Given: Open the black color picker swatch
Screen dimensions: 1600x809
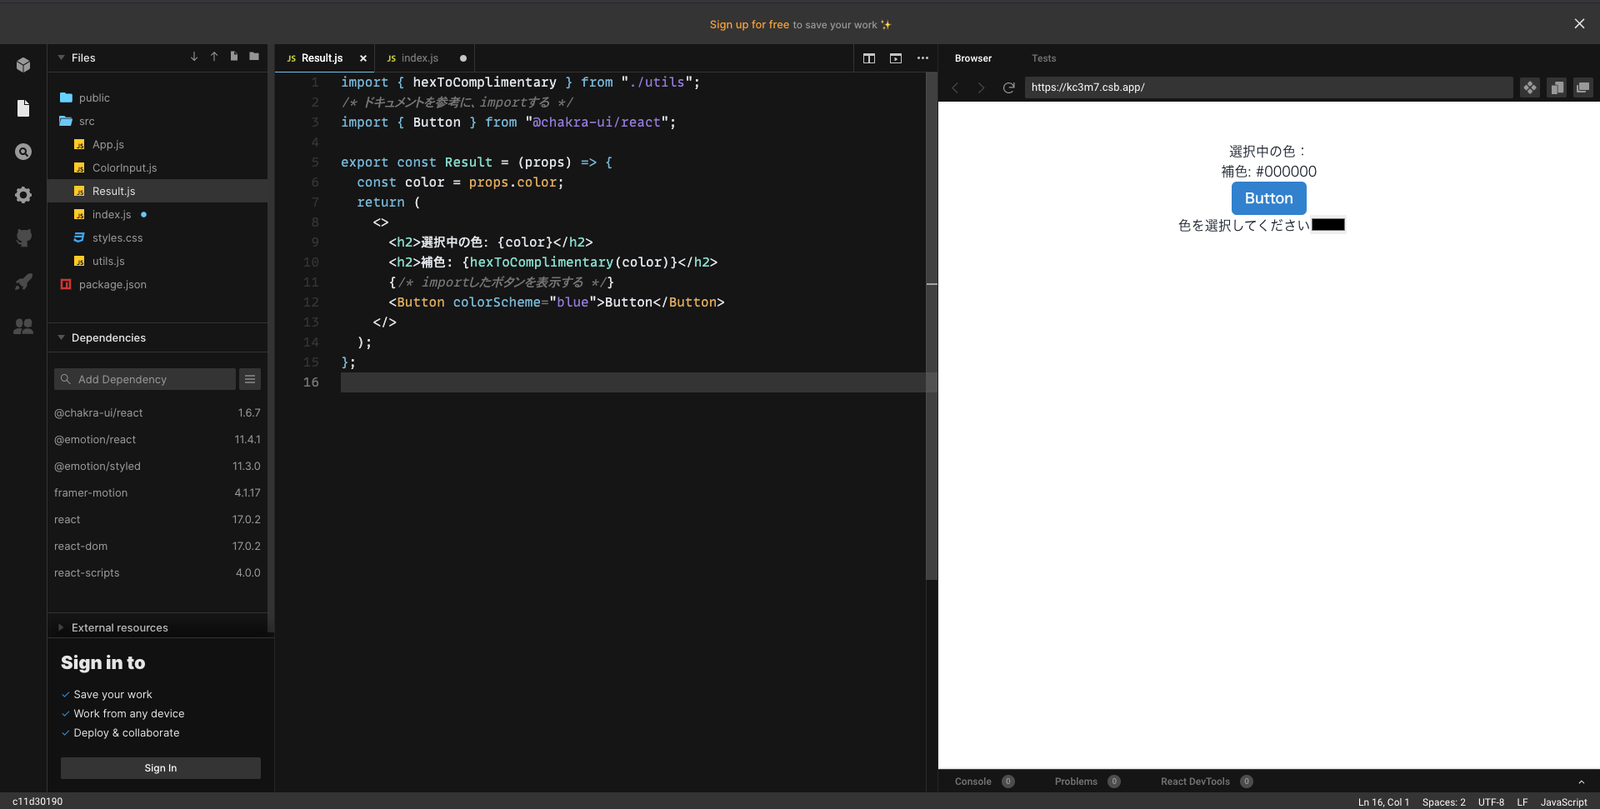Looking at the screenshot, I should tap(1328, 225).
